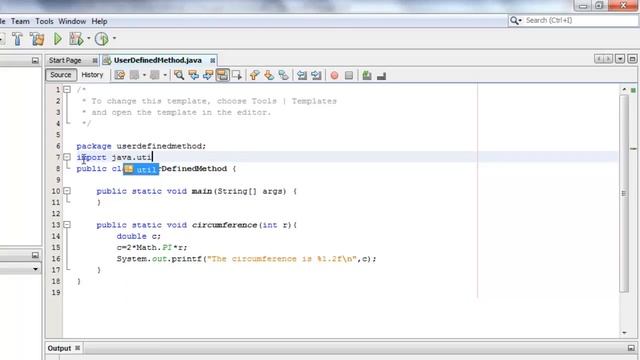Click the 'package userdefinedmethod;' line
The width and height of the screenshot is (640, 360).
[x=141, y=146]
